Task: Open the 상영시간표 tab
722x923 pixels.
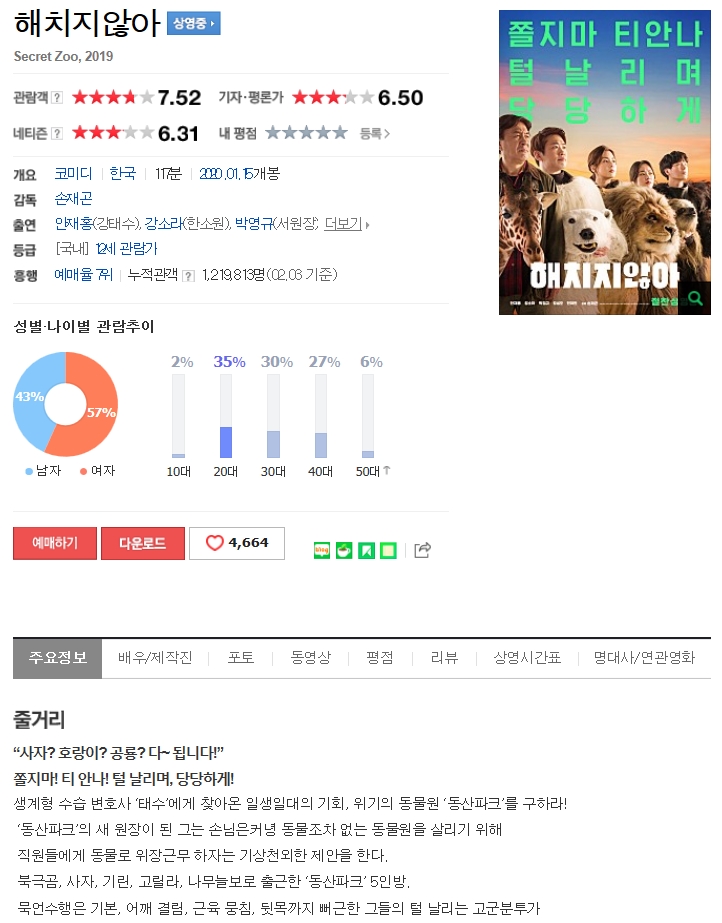Action: point(527,658)
